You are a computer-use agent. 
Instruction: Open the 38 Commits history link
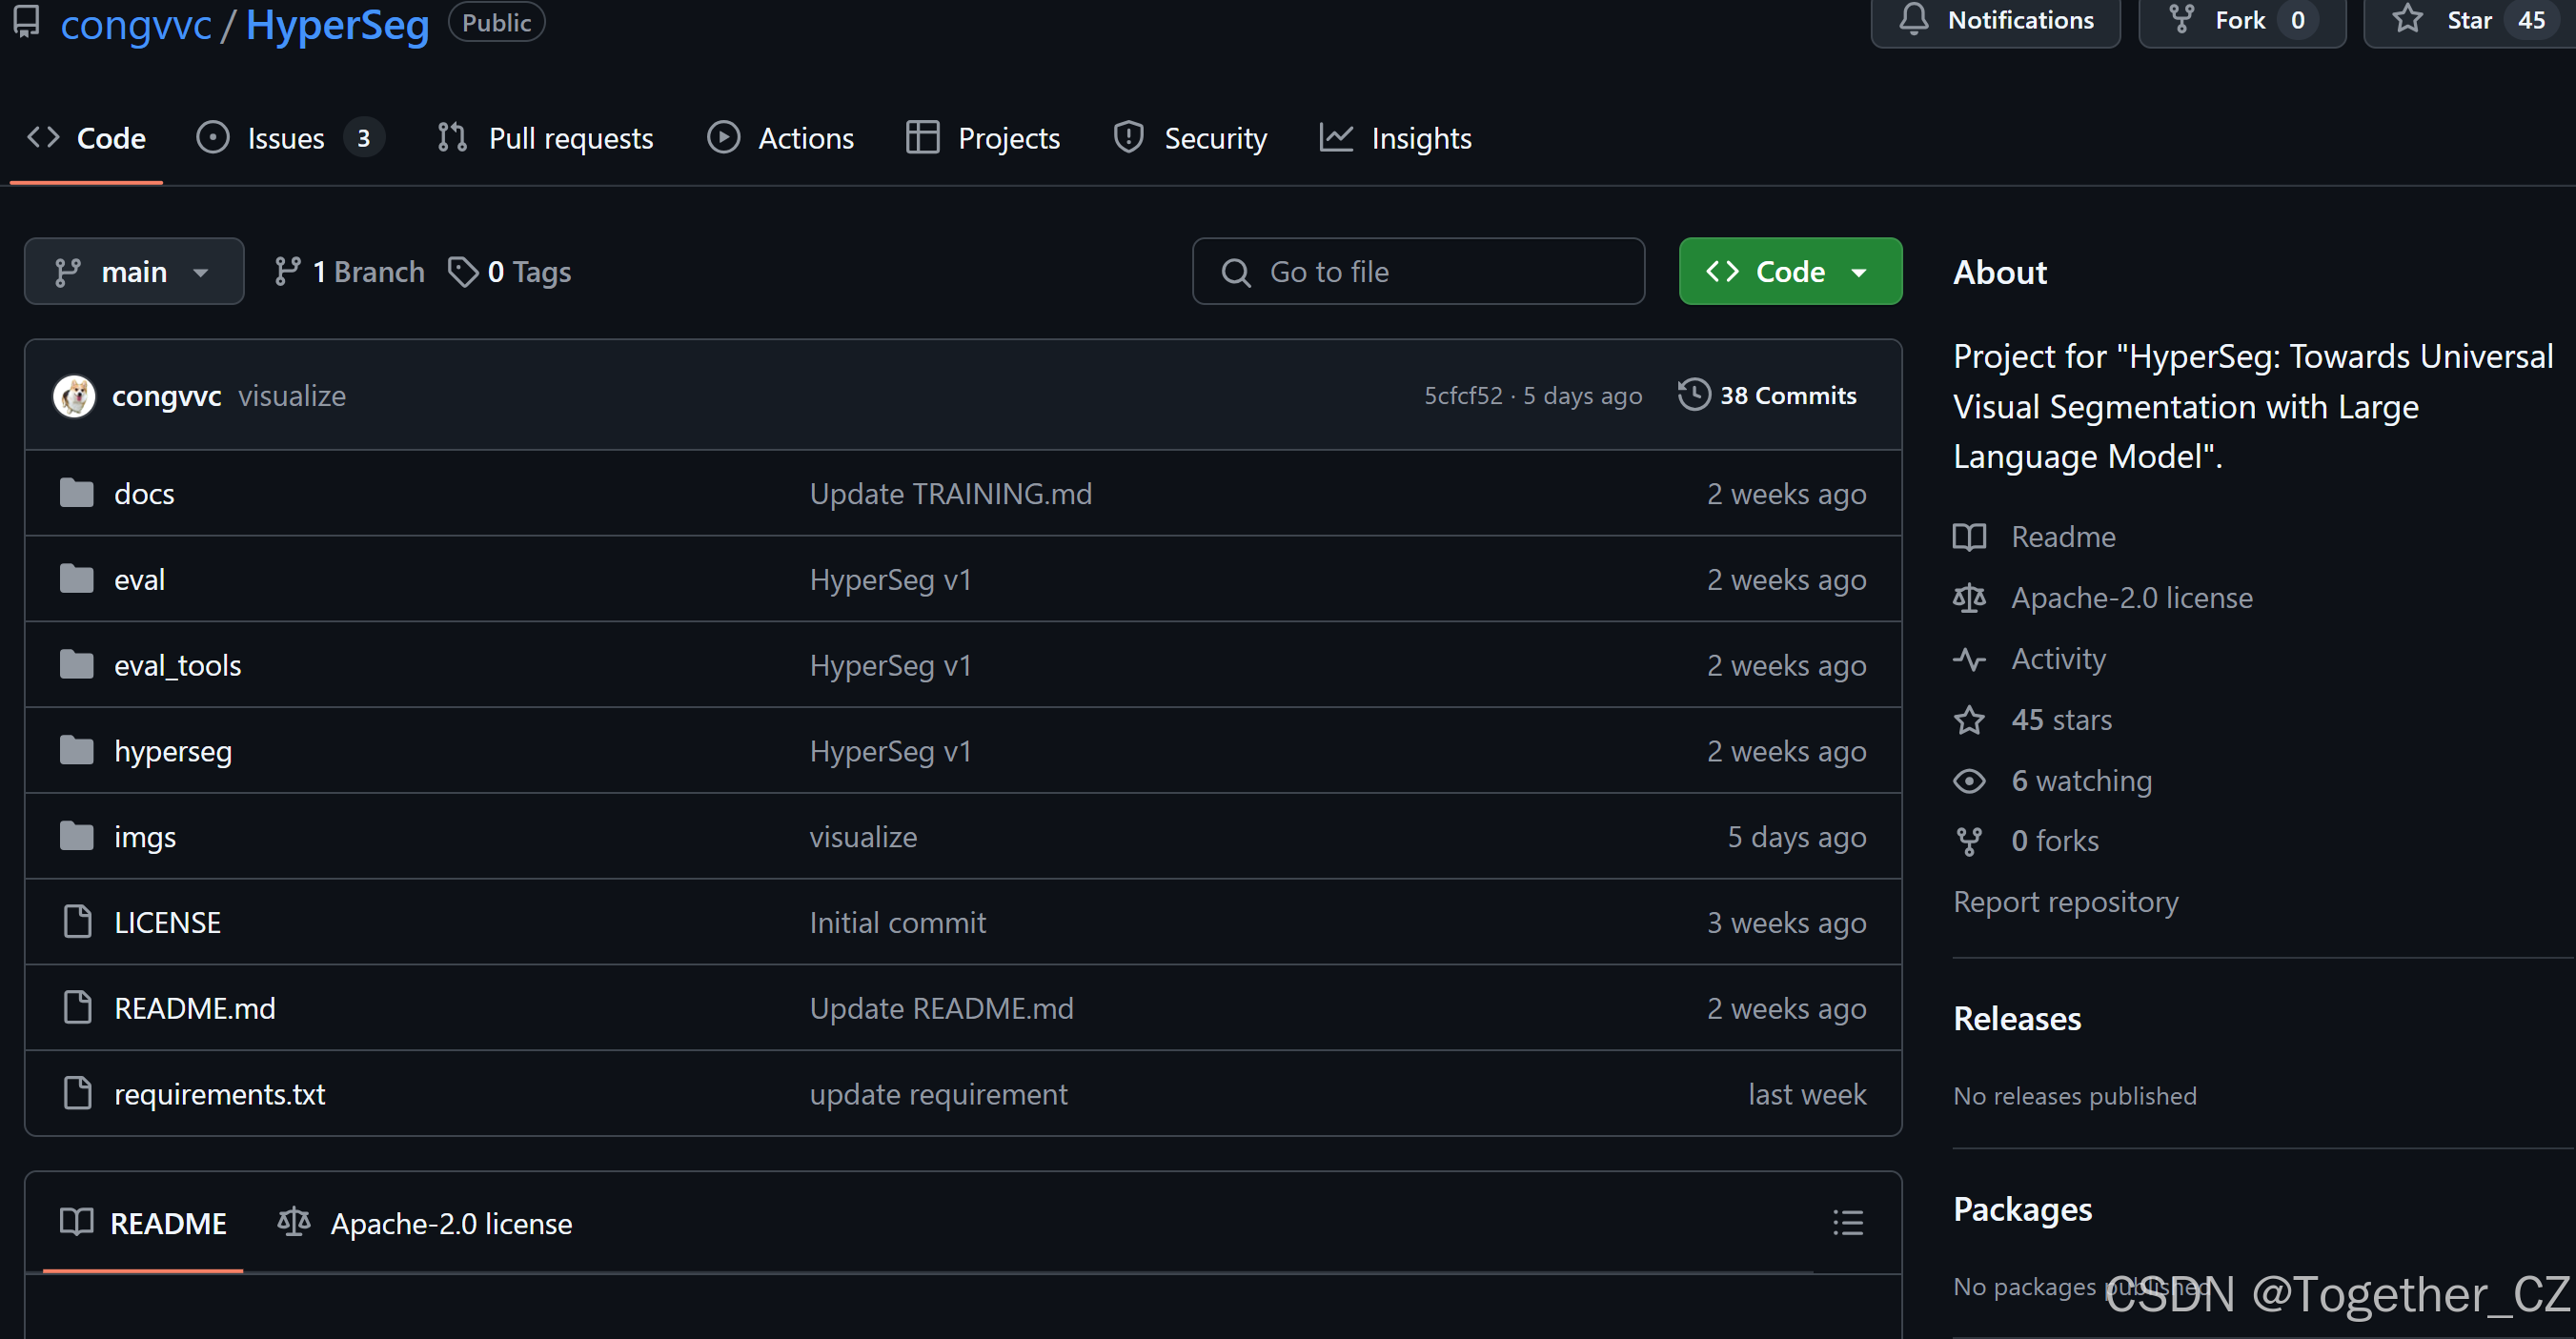[1787, 395]
